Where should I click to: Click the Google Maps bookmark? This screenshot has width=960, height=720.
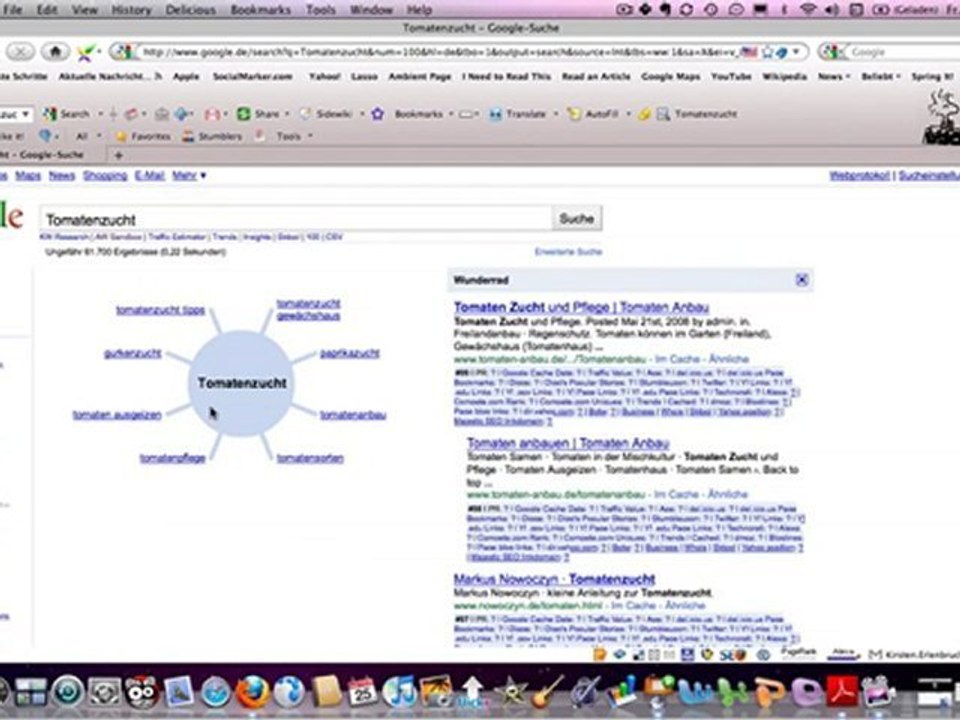(670, 77)
